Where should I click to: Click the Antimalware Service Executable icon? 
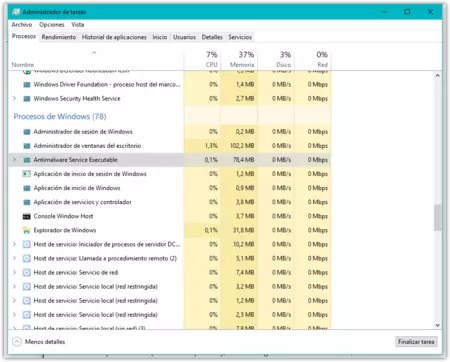pyautogui.click(x=27, y=160)
